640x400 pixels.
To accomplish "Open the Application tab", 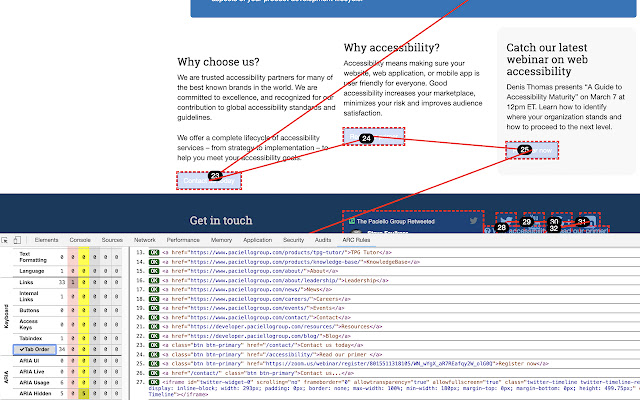I will (258, 240).
